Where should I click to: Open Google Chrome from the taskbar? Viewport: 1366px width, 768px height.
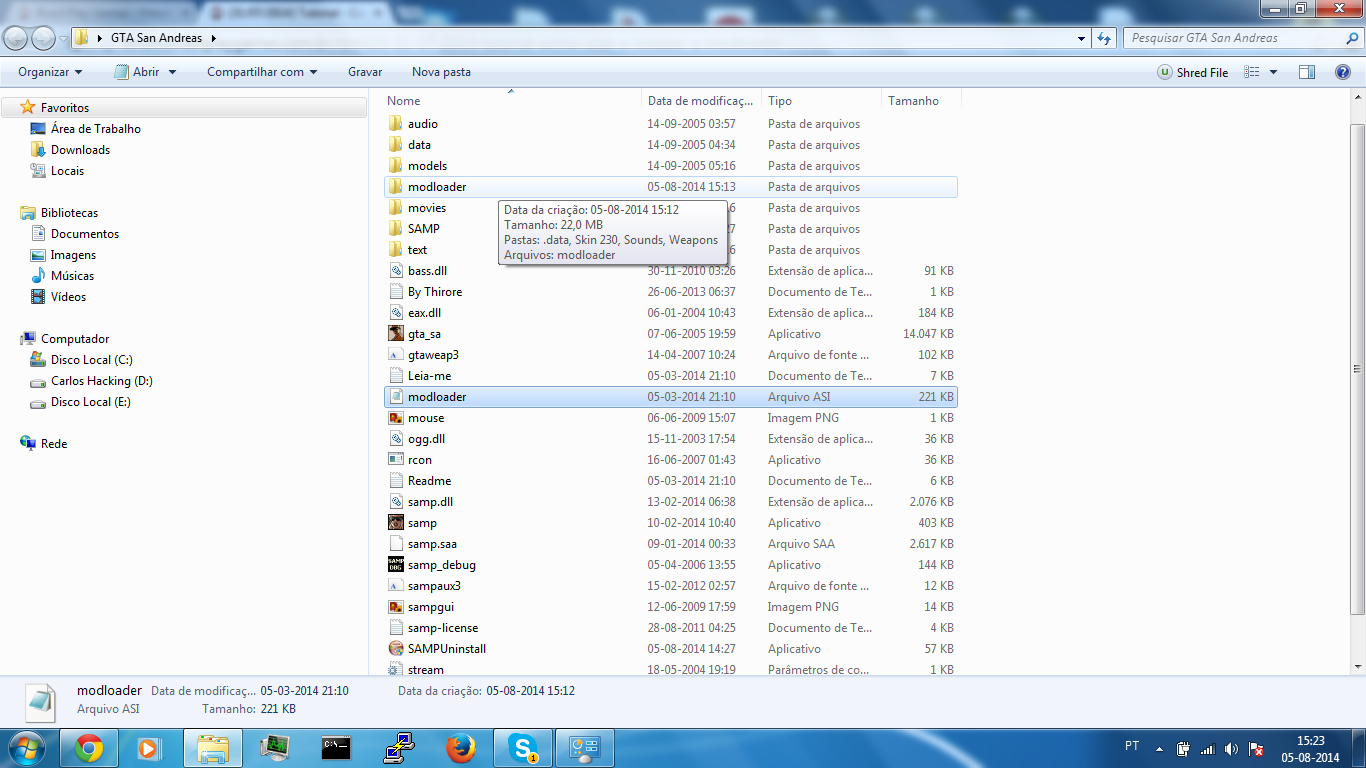[x=88, y=748]
